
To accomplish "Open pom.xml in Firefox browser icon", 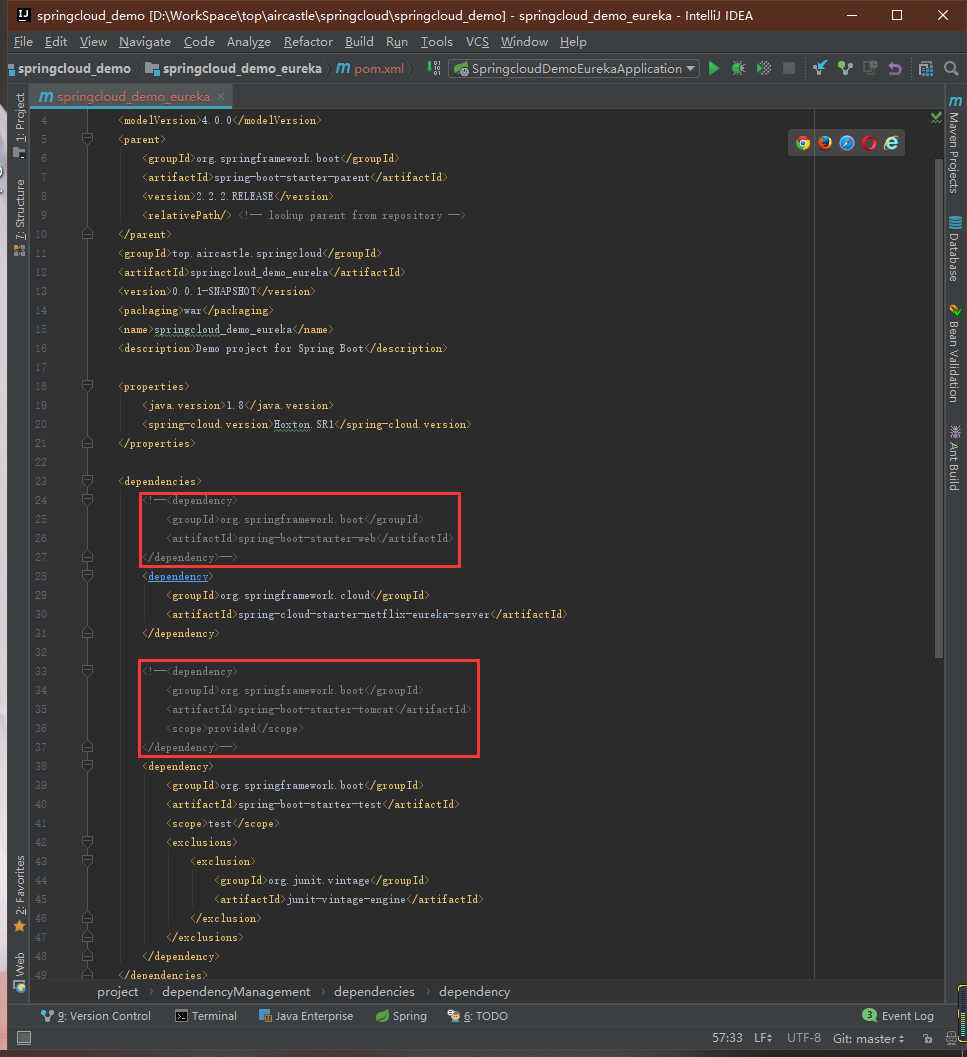I will (825, 143).
